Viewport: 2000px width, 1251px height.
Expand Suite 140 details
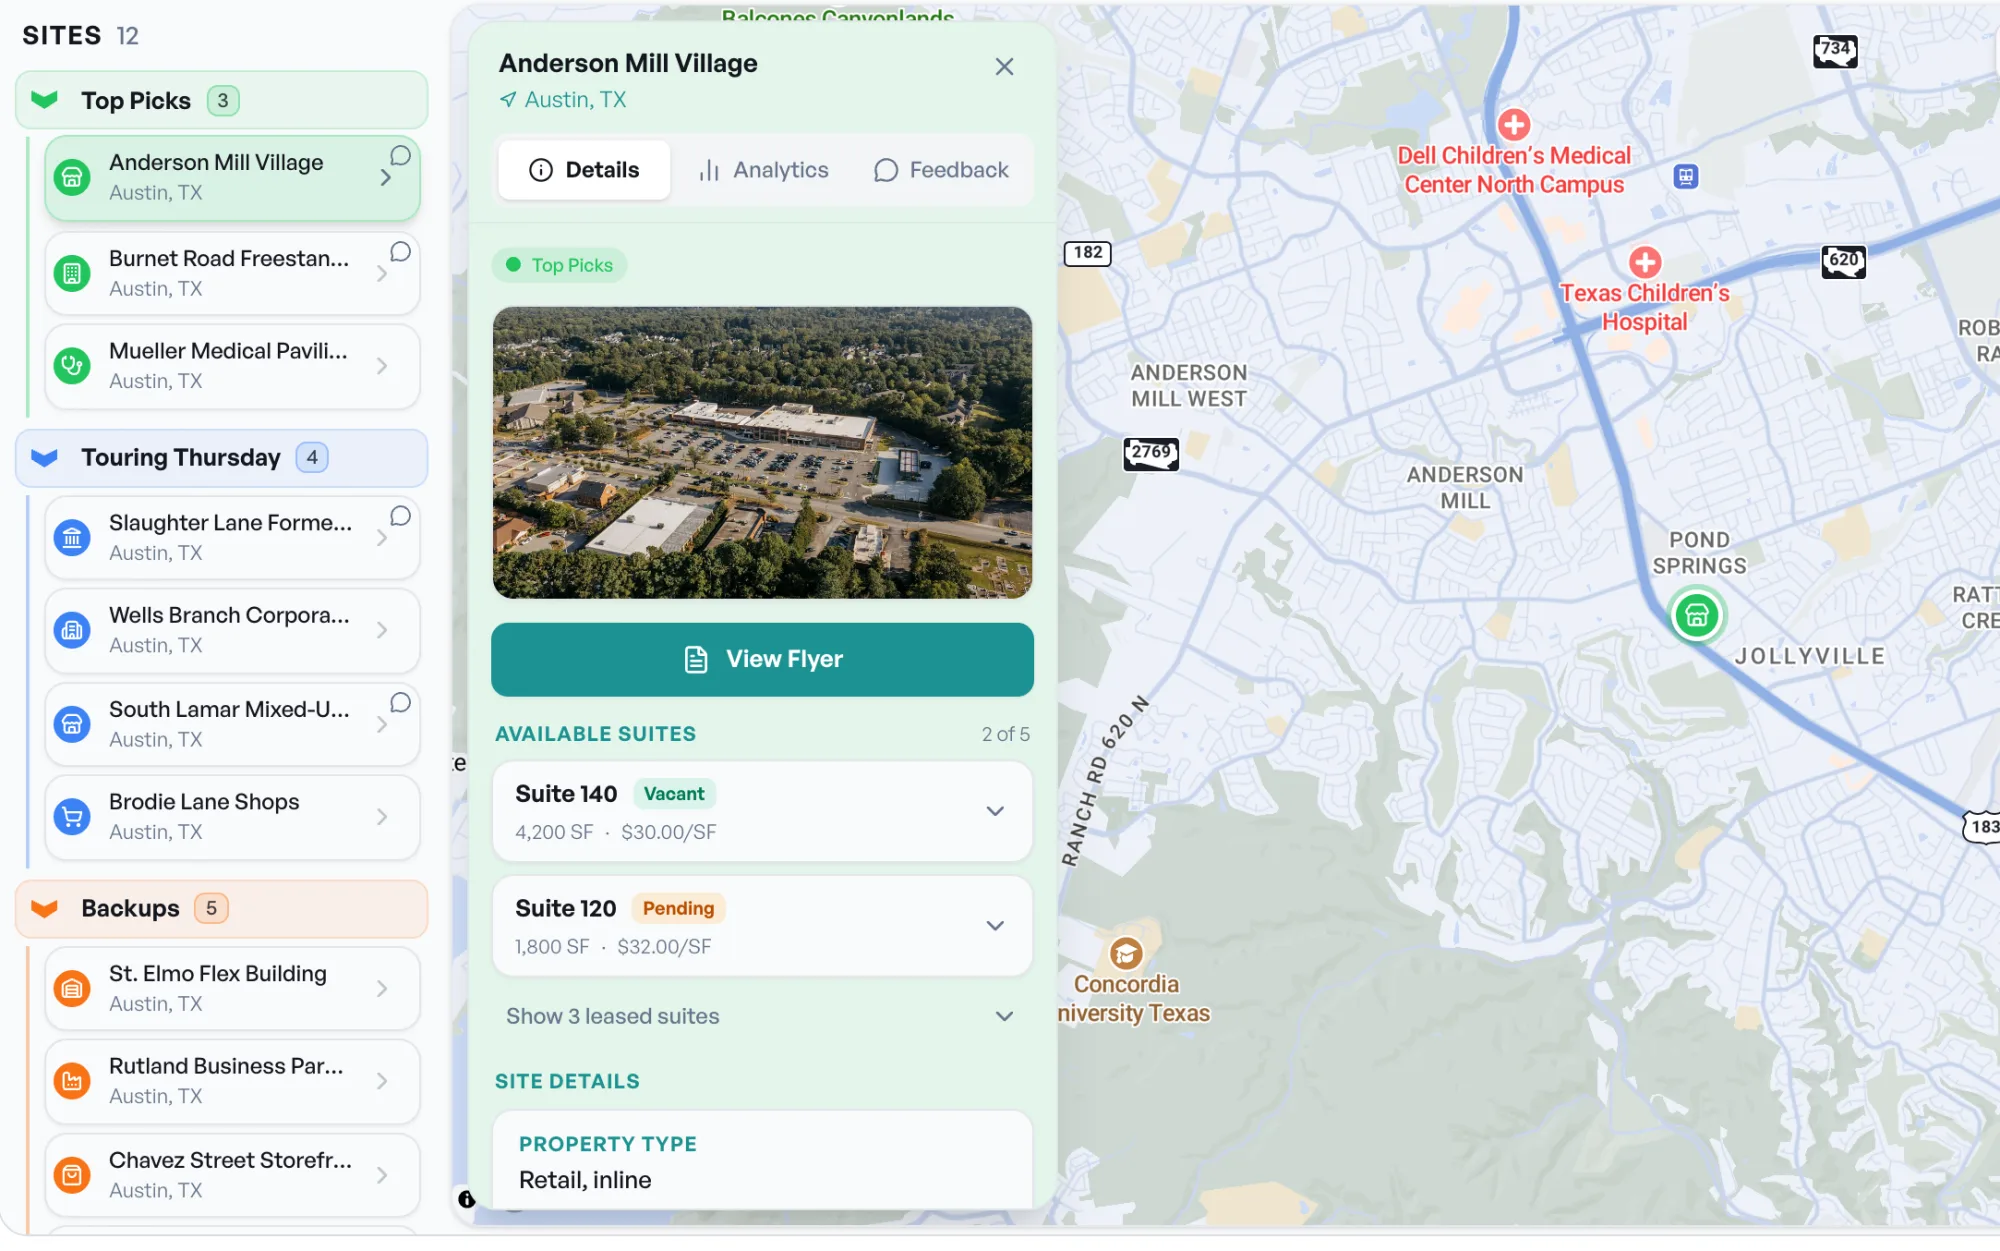coord(995,811)
